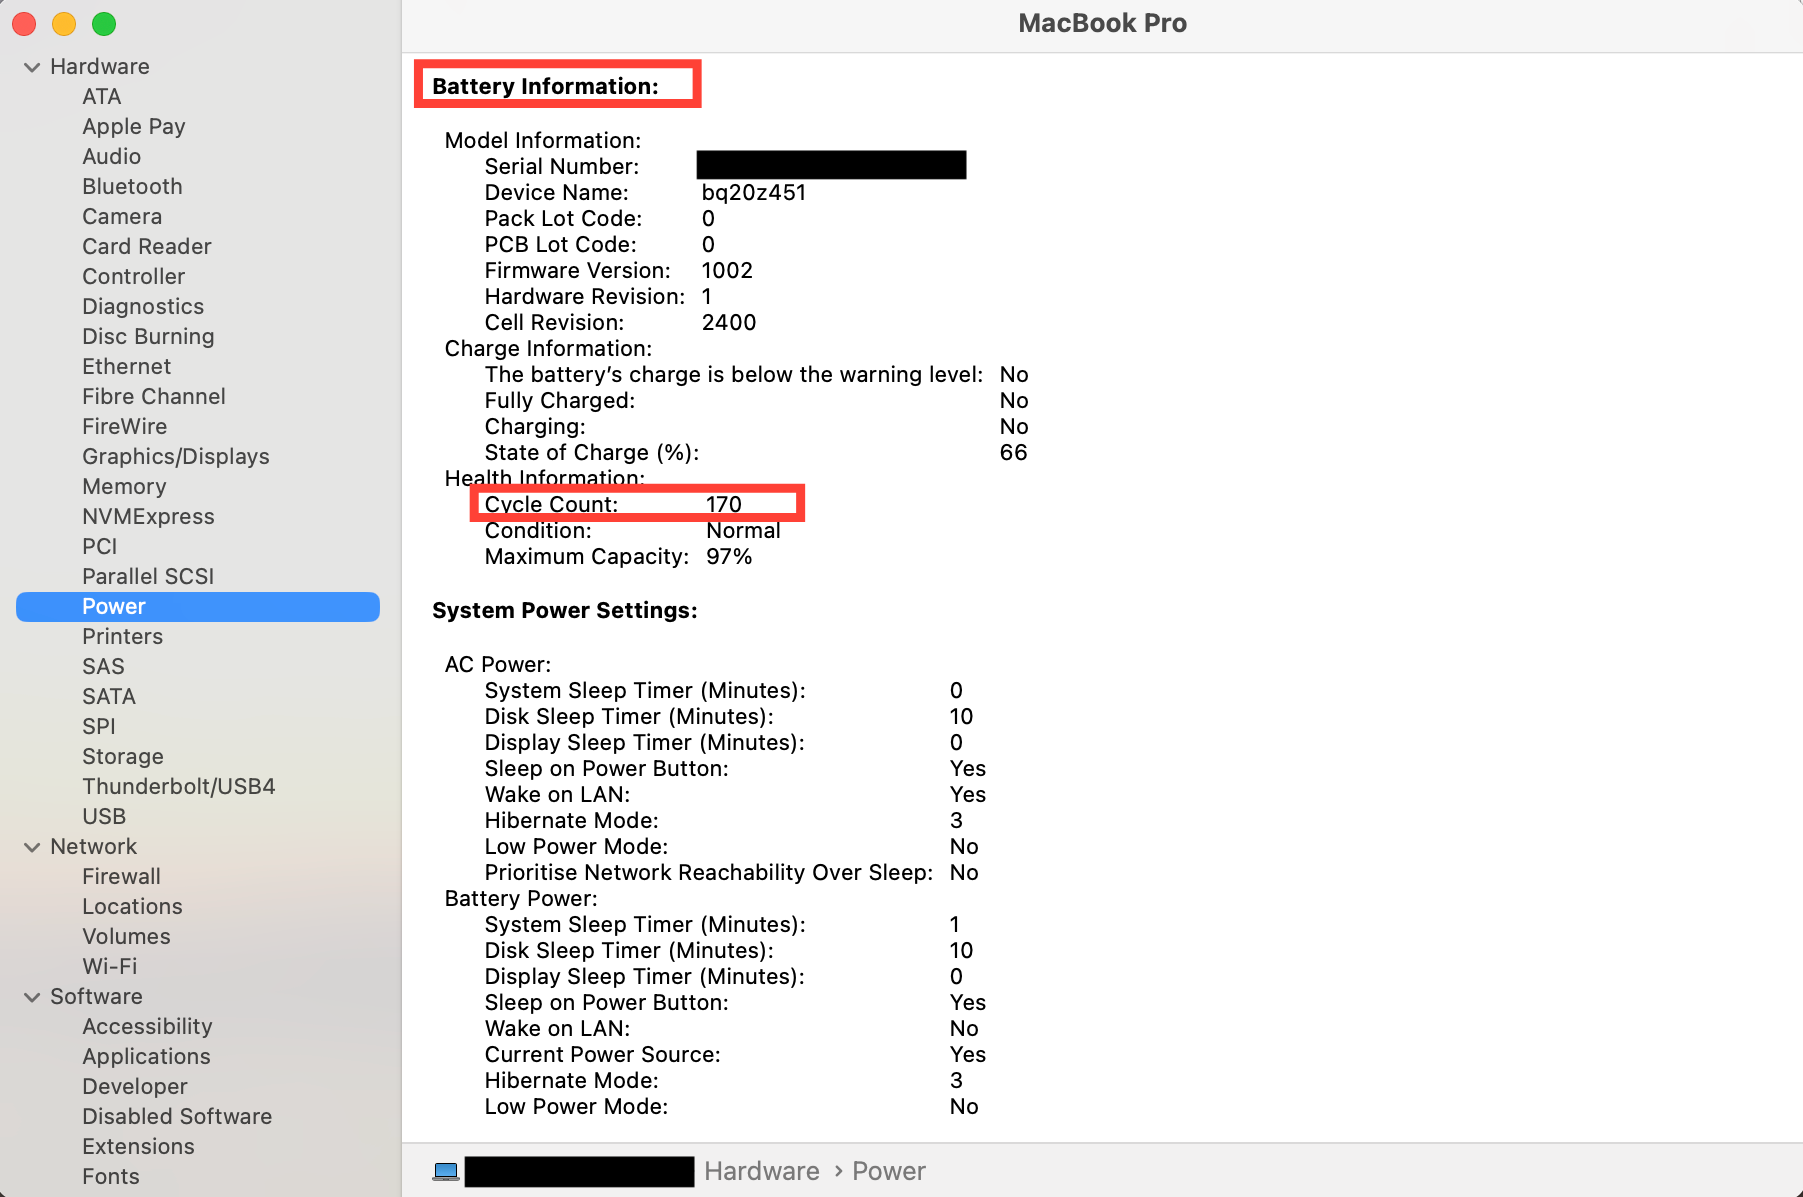Click the AC Power label
The width and height of the screenshot is (1803, 1197).
498,665
